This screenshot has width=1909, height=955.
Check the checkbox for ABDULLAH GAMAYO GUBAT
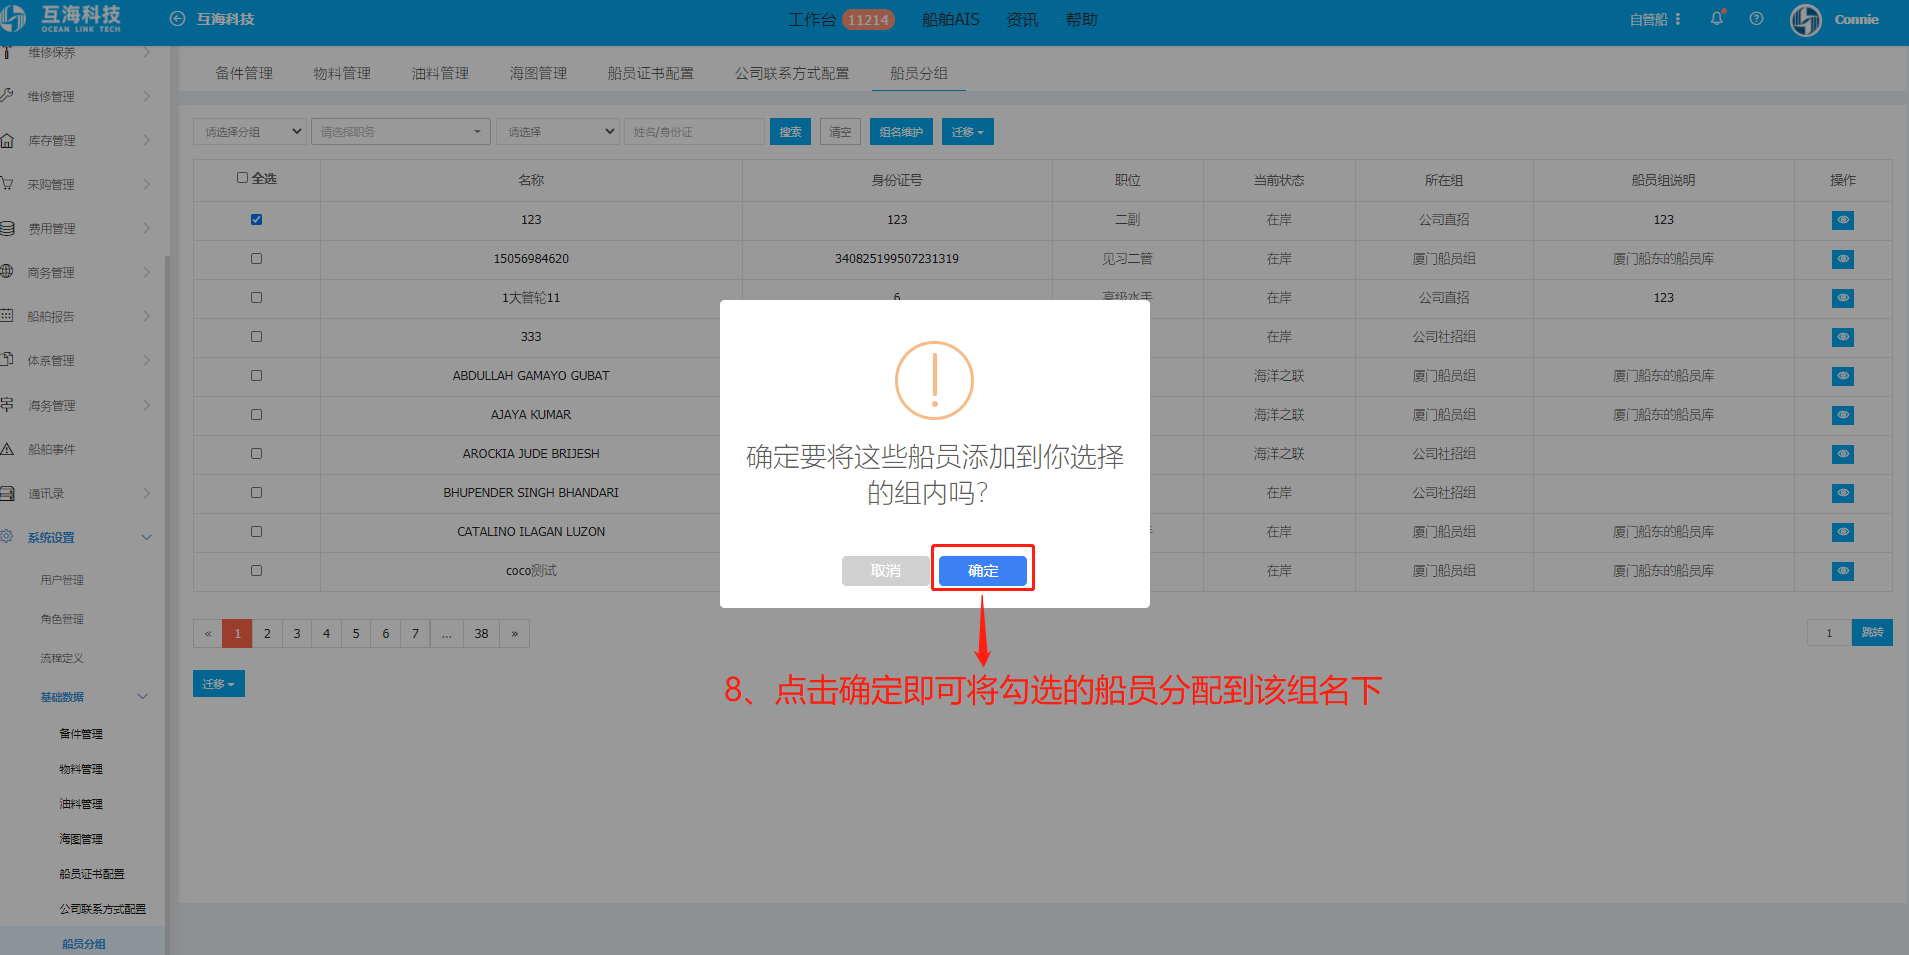(256, 375)
